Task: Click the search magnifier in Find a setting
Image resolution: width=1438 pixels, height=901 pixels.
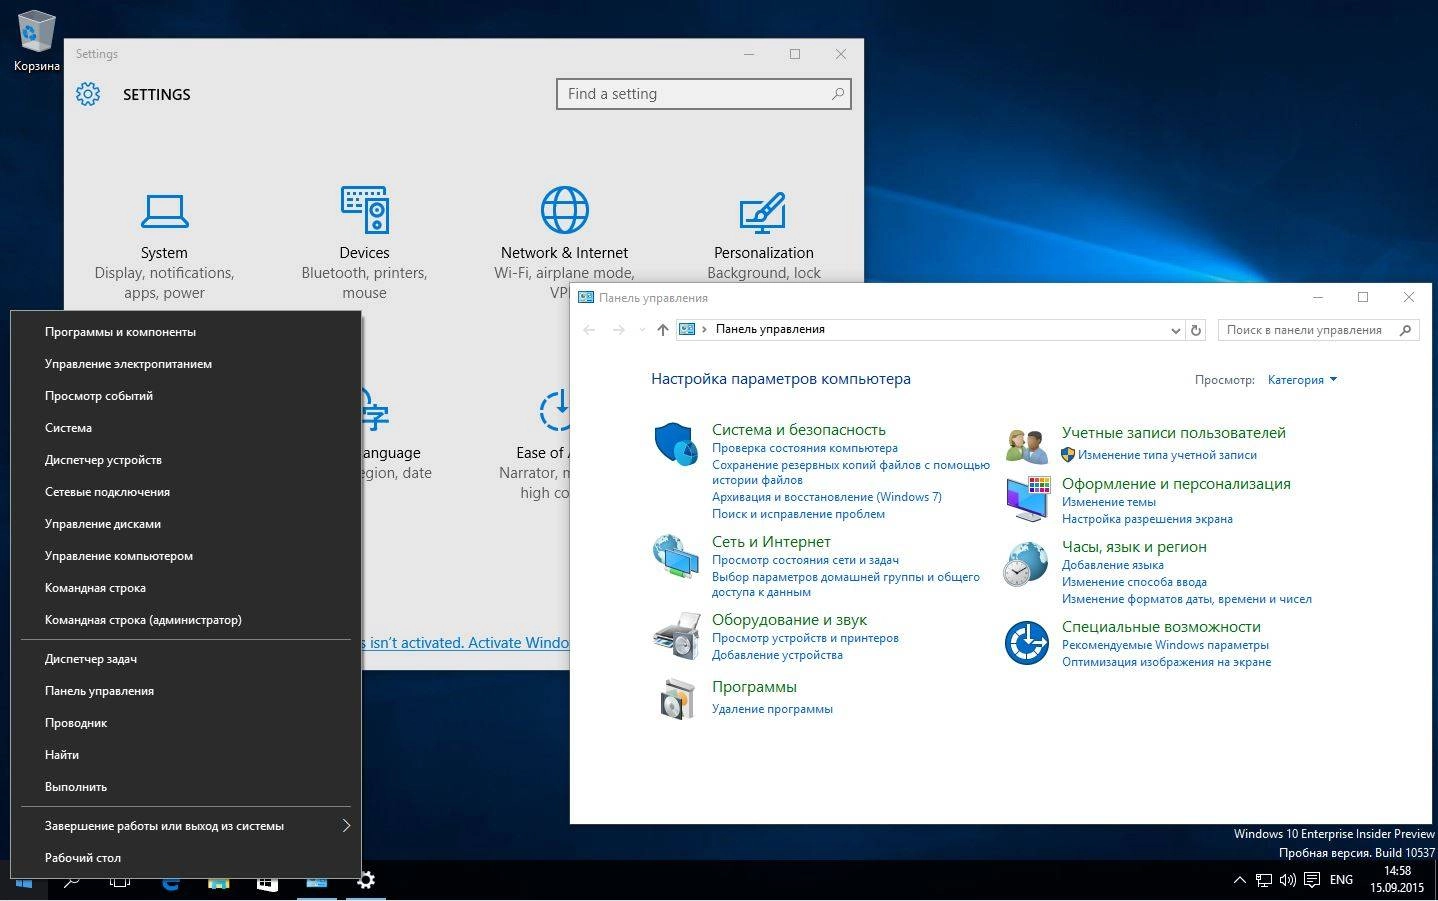Action: 838,94
